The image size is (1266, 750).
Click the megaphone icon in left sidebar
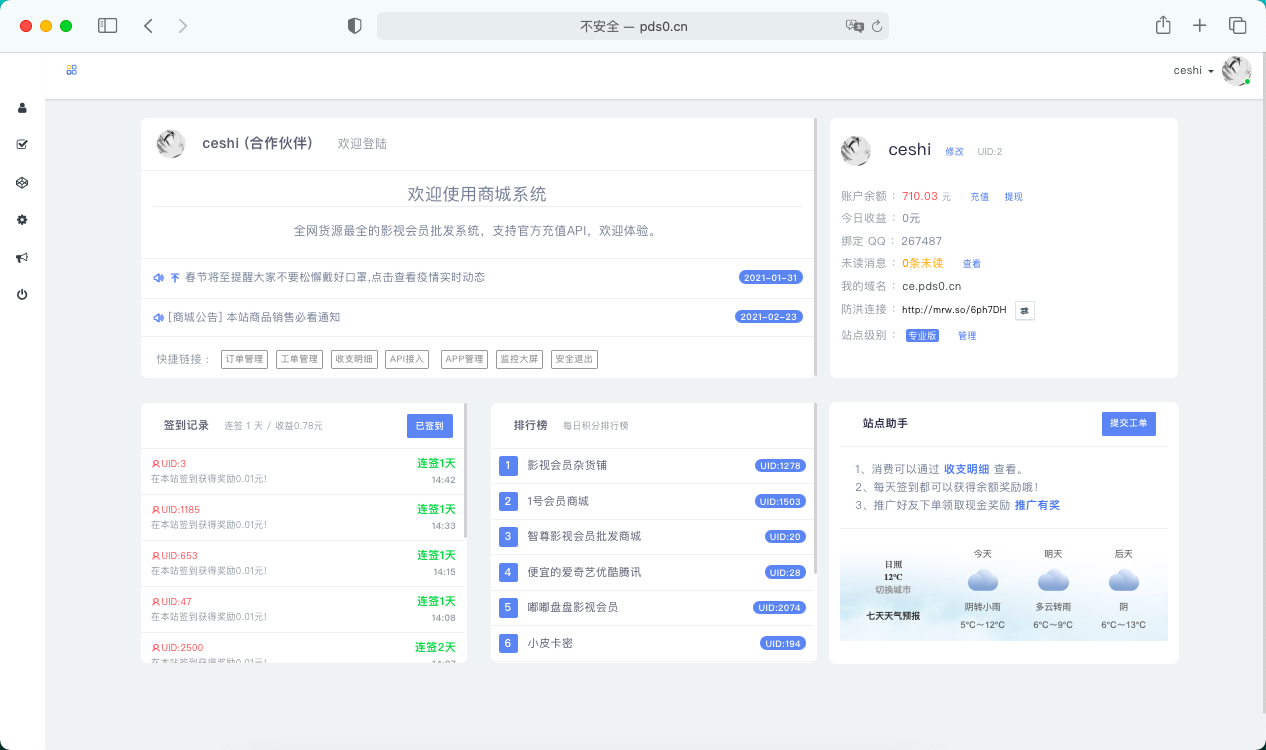coord(22,258)
